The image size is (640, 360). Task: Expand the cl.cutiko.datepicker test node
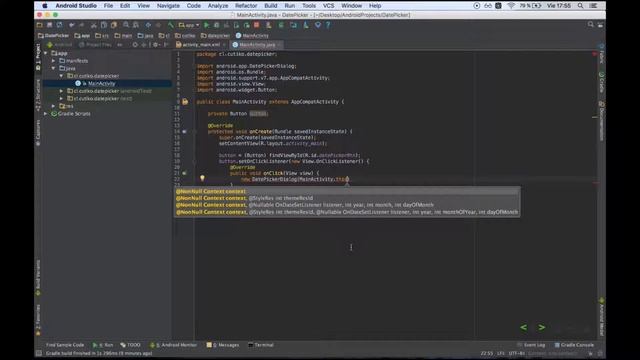click(x=61, y=98)
